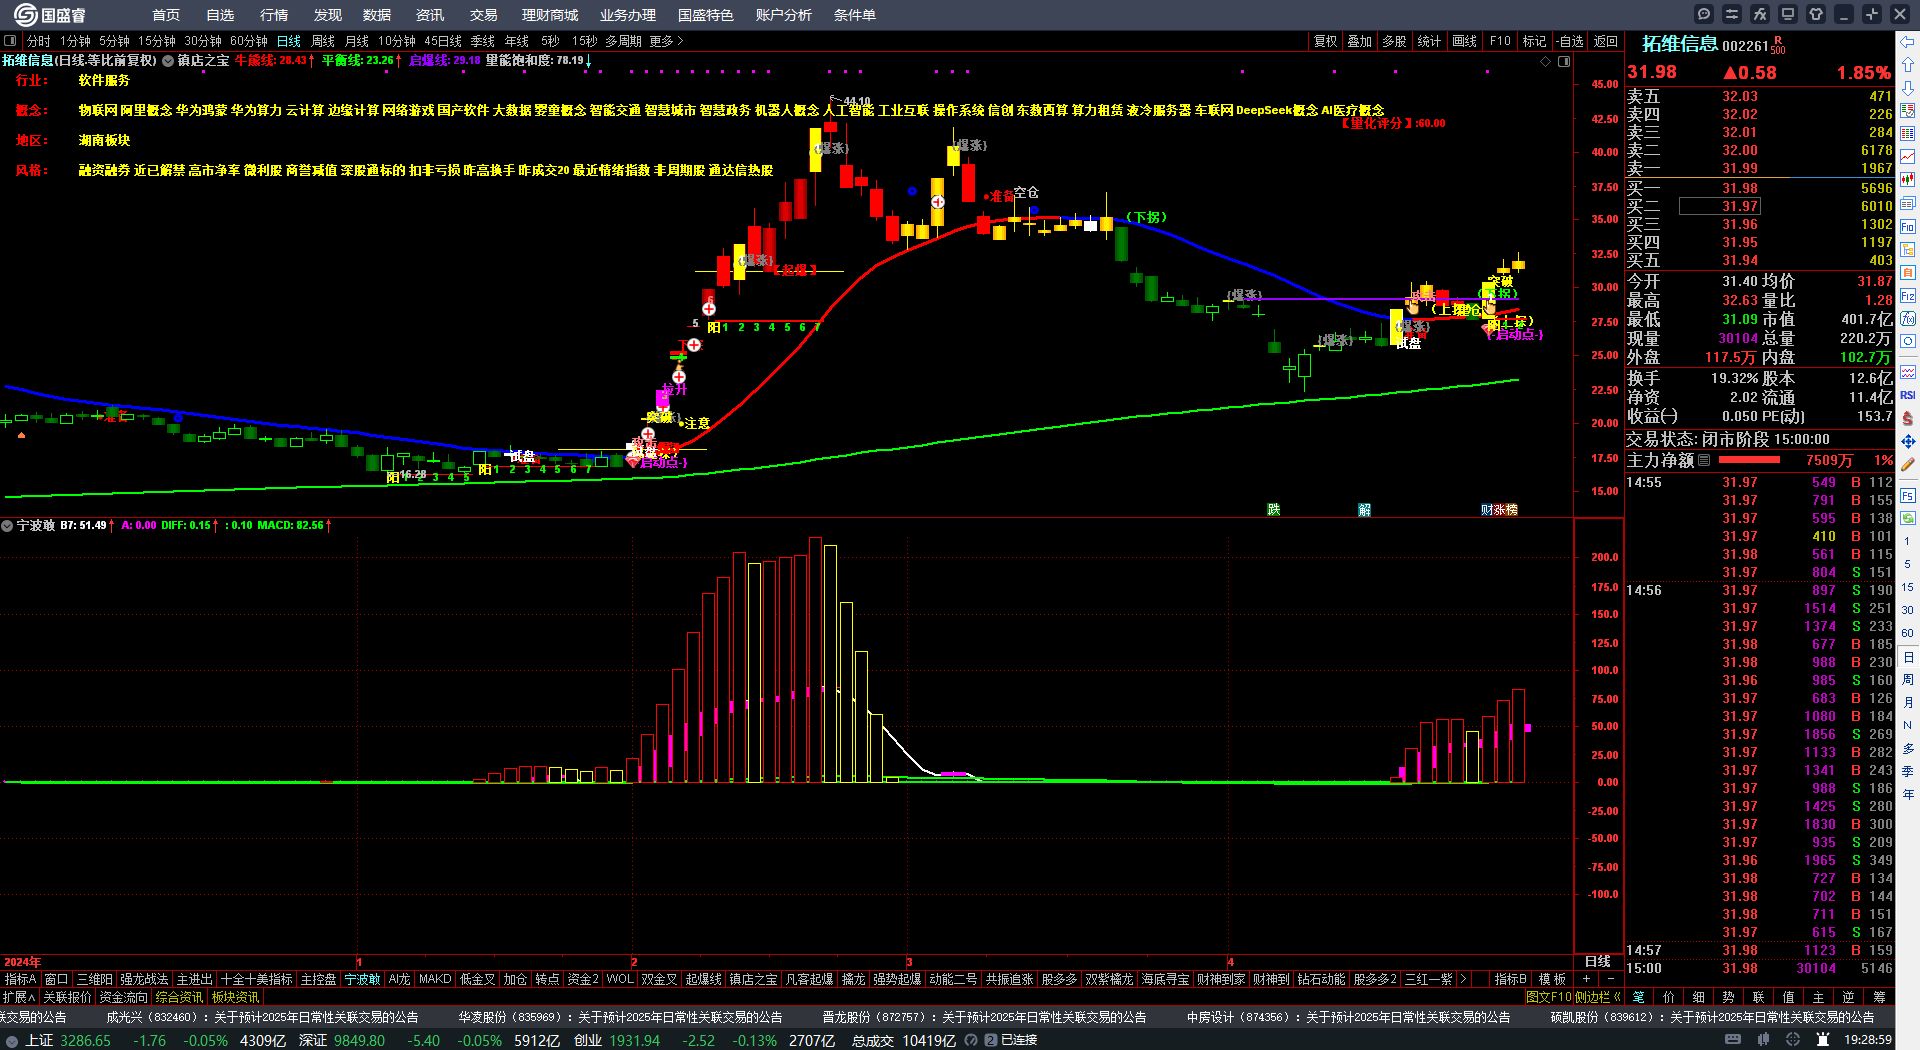
Task: Open the 综合资讯 tab
Action: (x=179, y=997)
